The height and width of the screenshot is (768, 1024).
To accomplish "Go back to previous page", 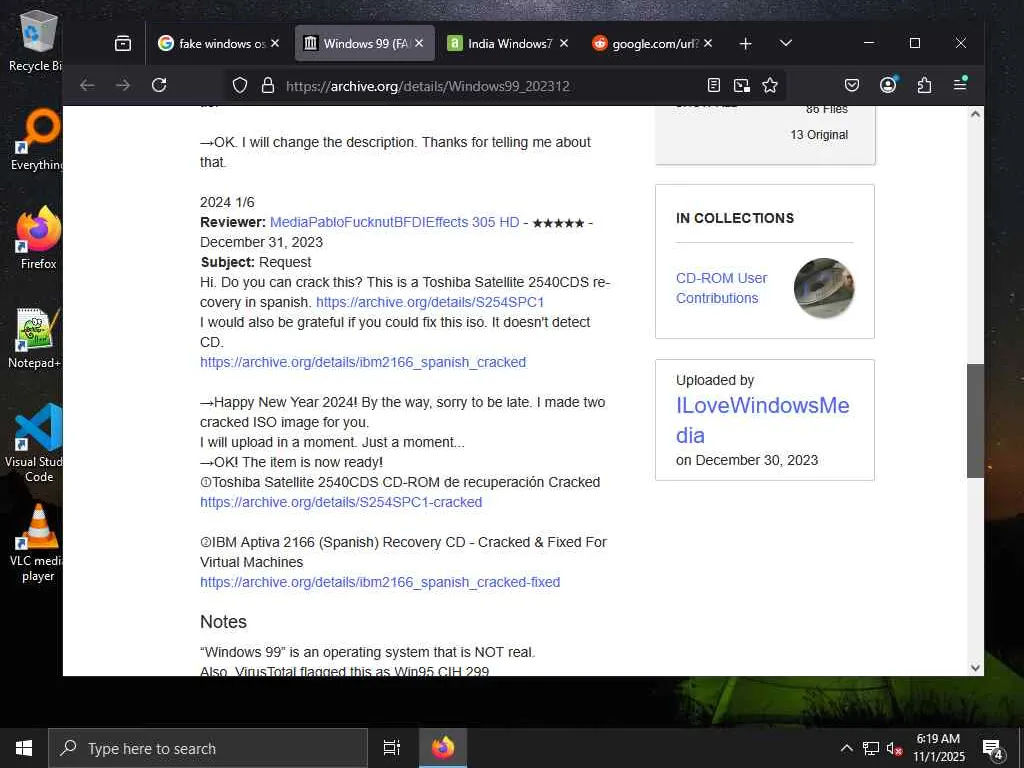I will 87,86.
